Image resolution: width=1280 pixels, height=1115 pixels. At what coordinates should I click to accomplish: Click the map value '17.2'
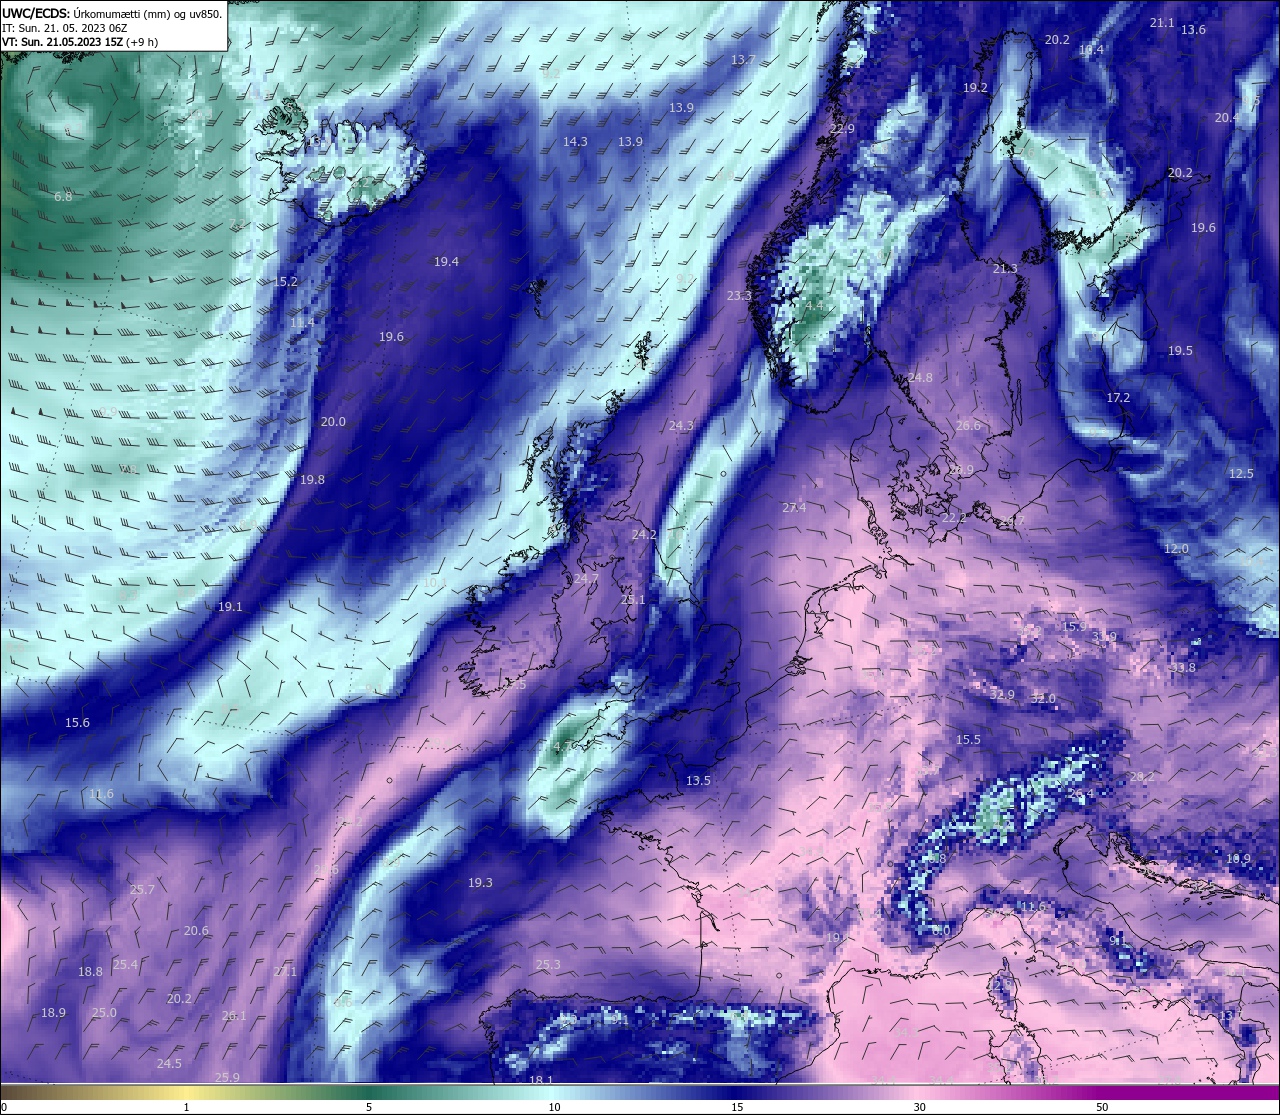tap(1118, 397)
